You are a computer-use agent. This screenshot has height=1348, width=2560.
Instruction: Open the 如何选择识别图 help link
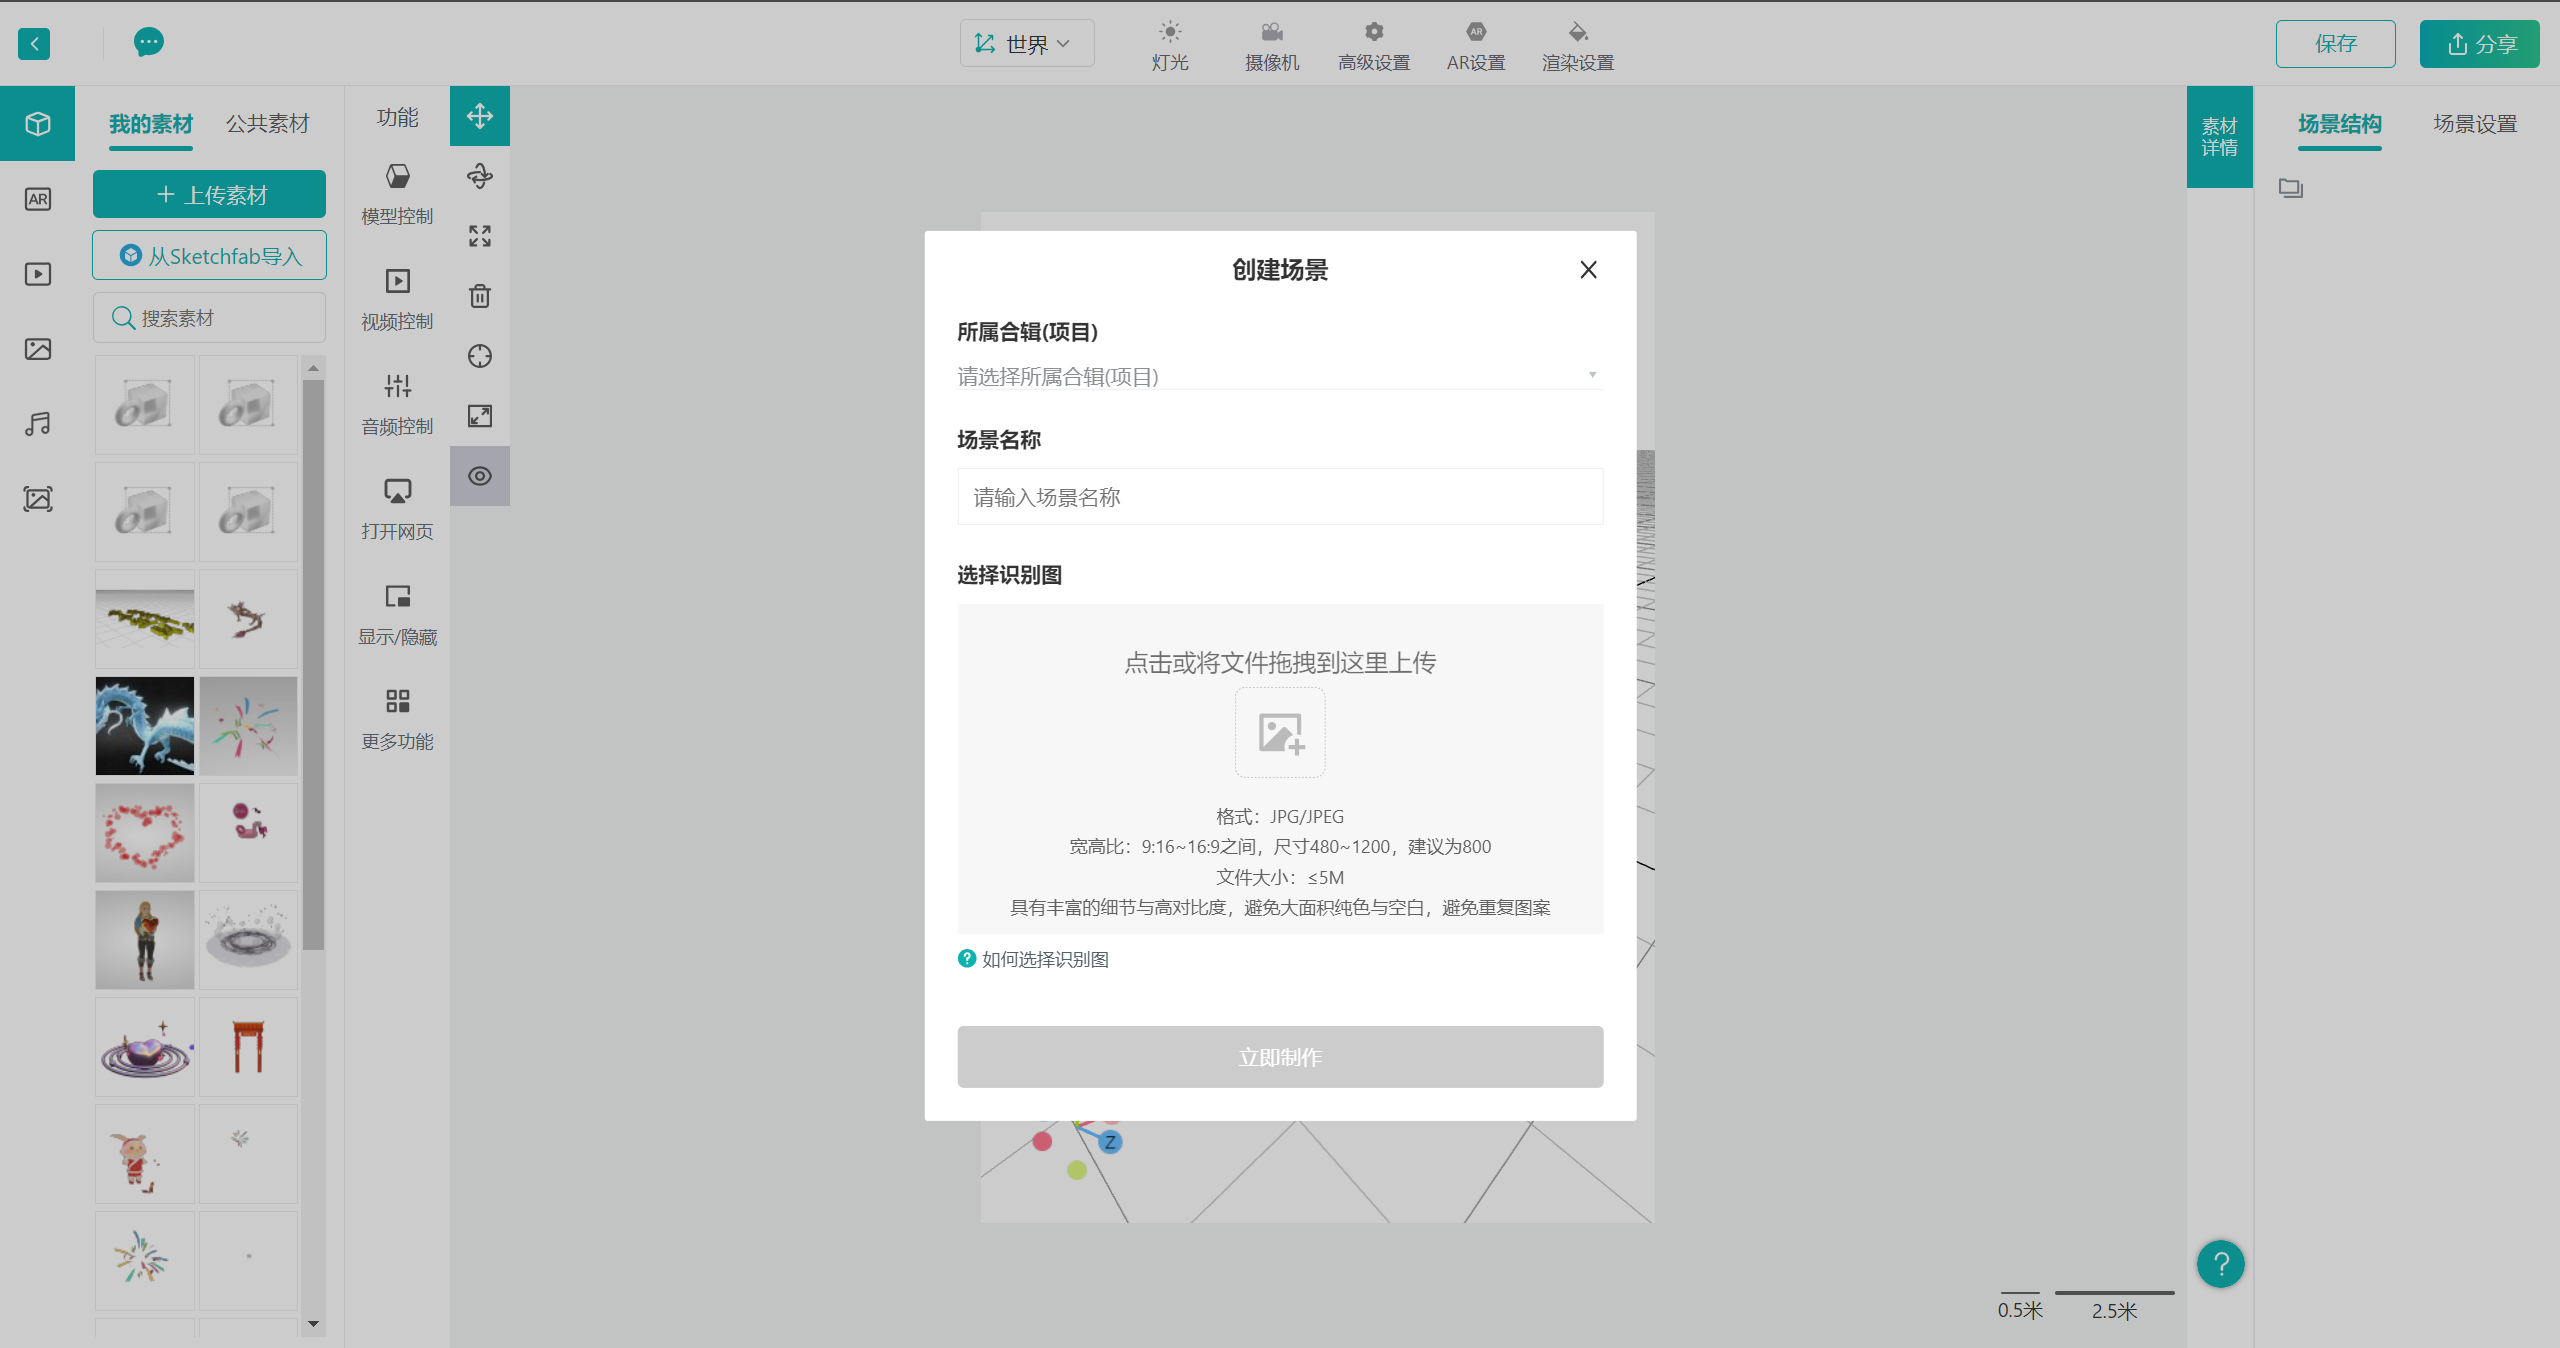click(1043, 959)
